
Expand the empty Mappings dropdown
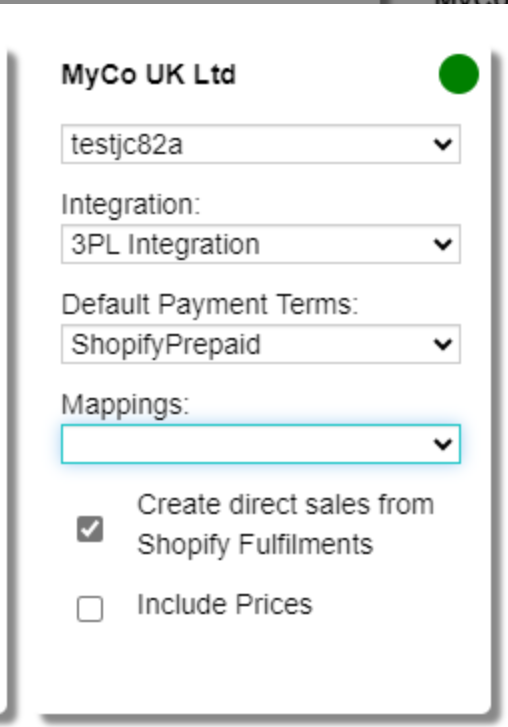(260, 444)
